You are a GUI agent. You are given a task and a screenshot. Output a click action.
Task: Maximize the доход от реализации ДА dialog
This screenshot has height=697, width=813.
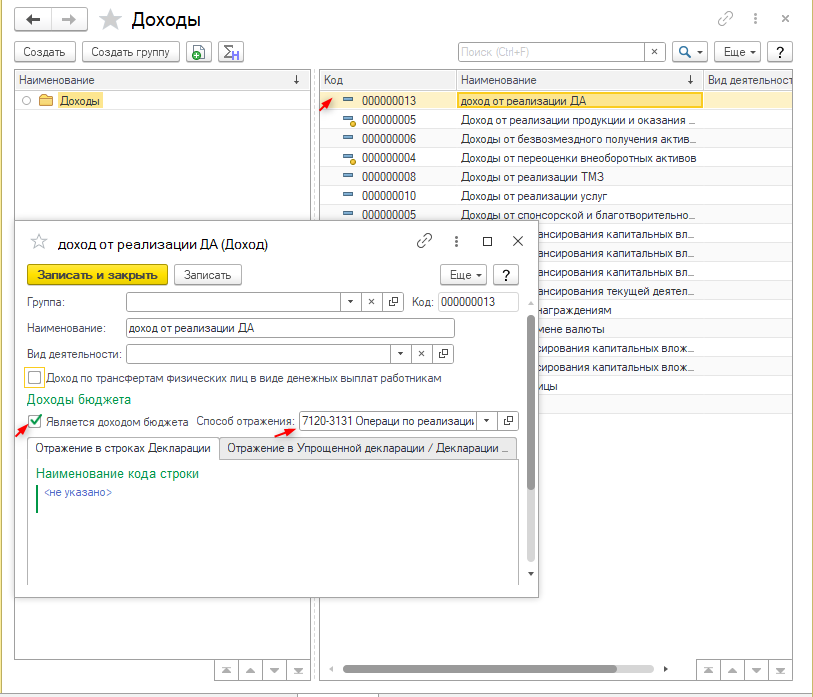[487, 241]
